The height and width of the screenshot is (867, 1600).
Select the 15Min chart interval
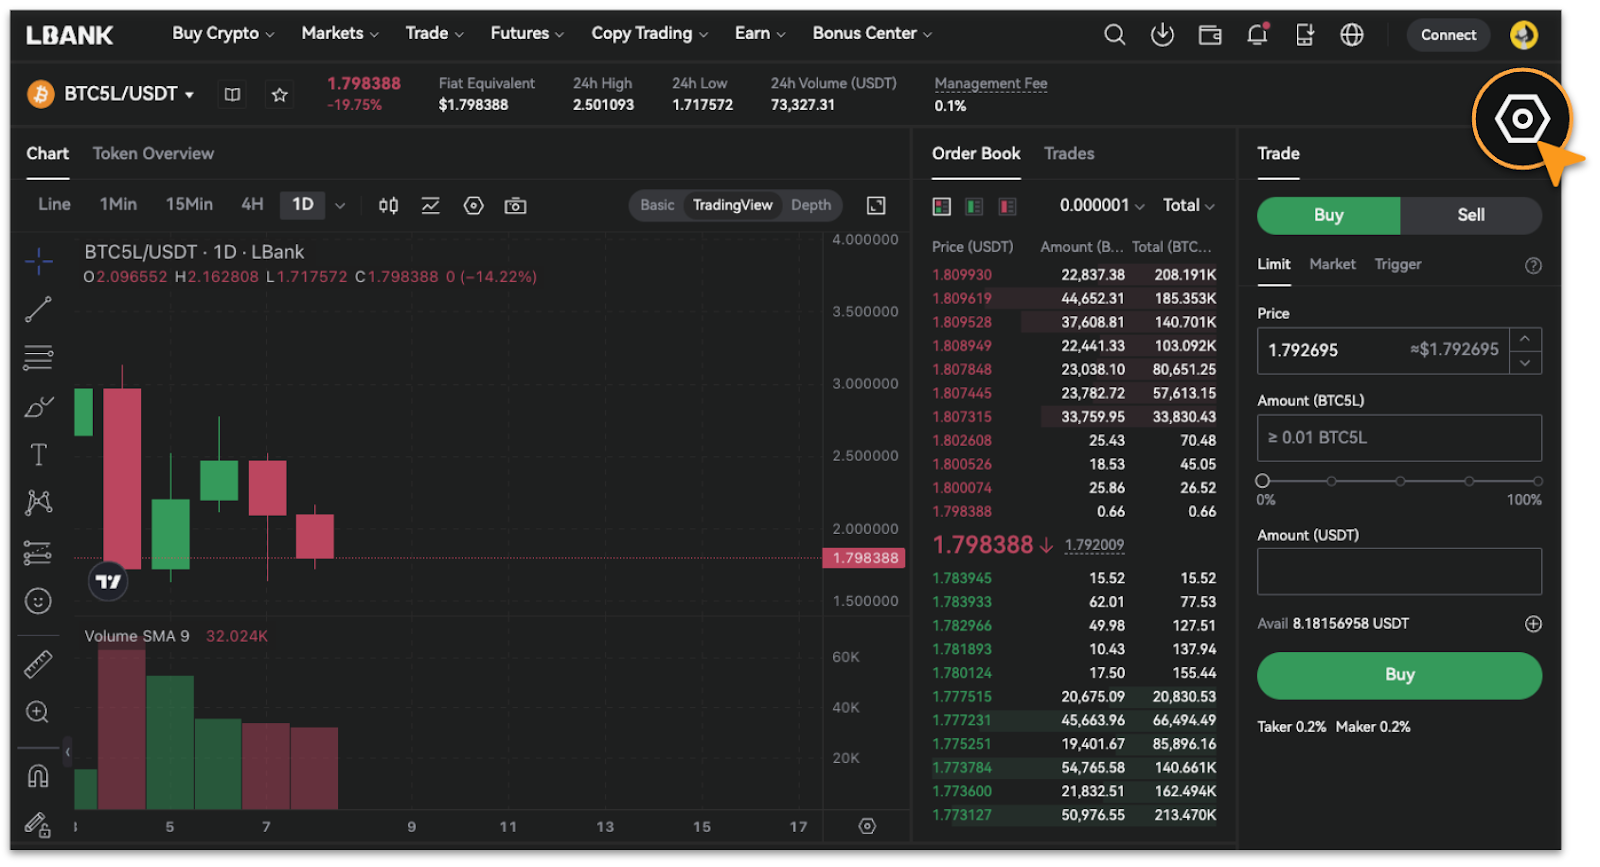click(x=189, y=204)
